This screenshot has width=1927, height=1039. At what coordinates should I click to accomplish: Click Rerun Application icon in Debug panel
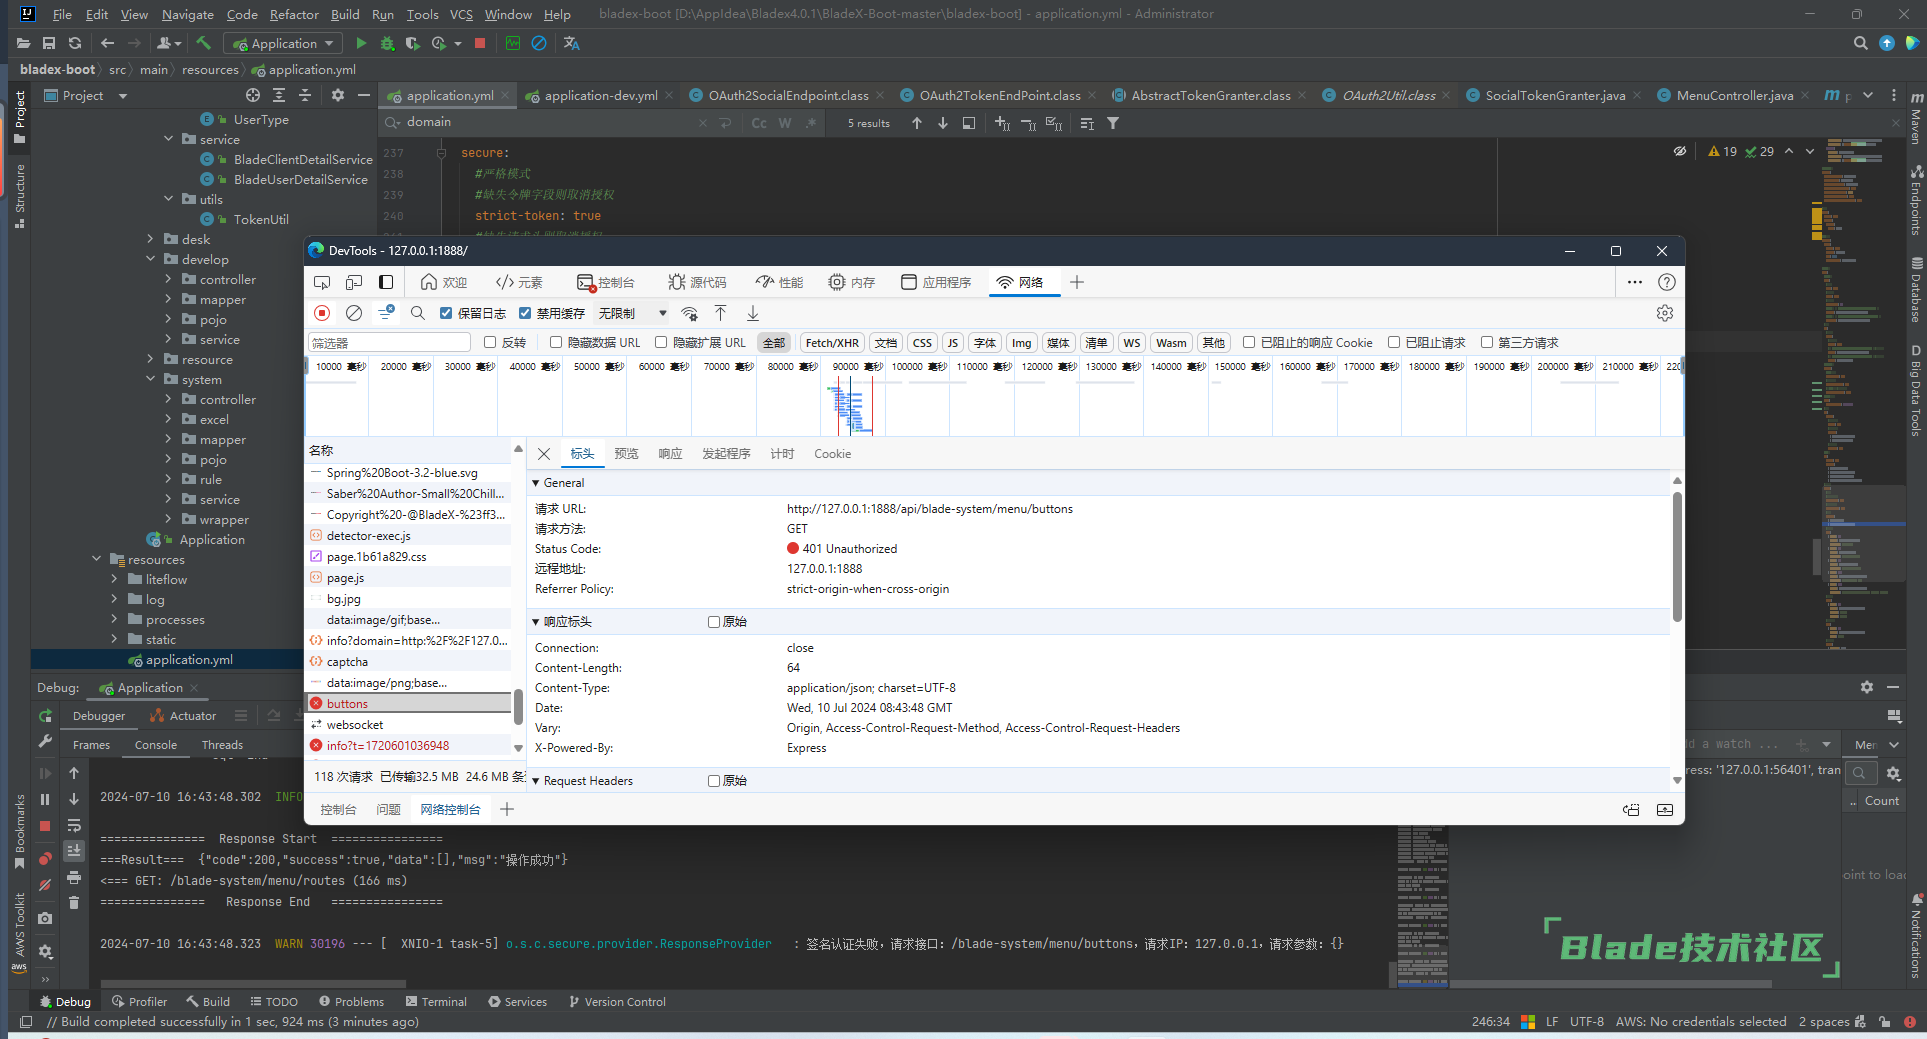[x=45, y=716]
